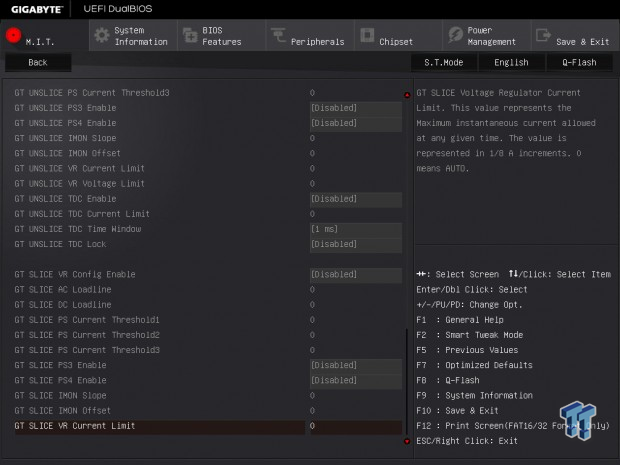Select GT UNSLICE TDC Current Limit value
Image resolution: width=620 pixels, height=465 pixels.
[x=312, y=214]
